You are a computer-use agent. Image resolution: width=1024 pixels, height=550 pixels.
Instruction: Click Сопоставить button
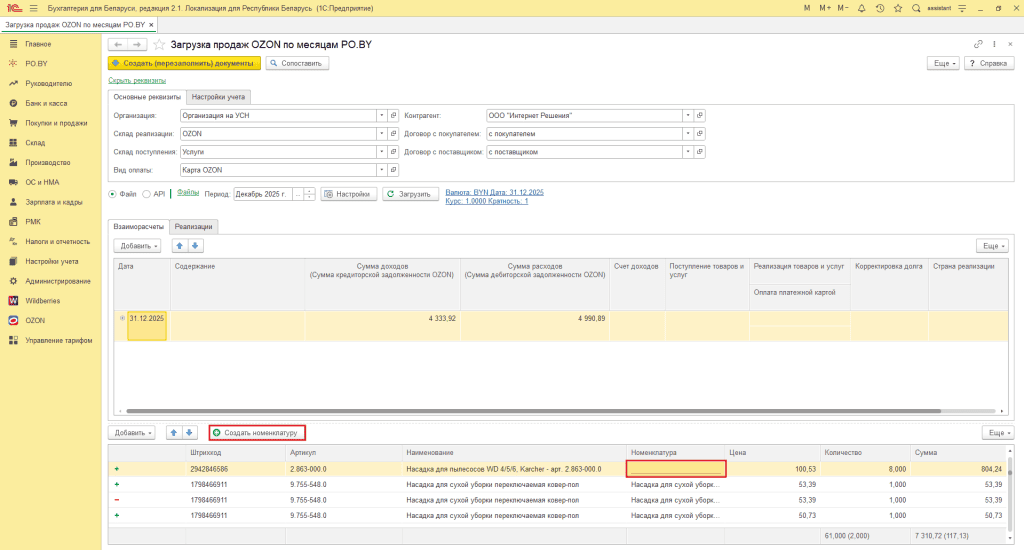pos(297,63)
